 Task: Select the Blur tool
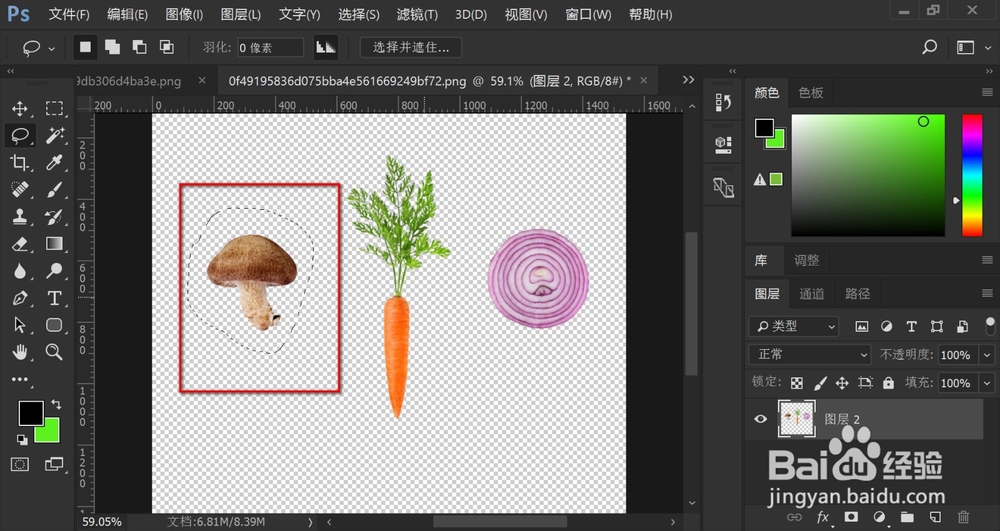(20, 271)
